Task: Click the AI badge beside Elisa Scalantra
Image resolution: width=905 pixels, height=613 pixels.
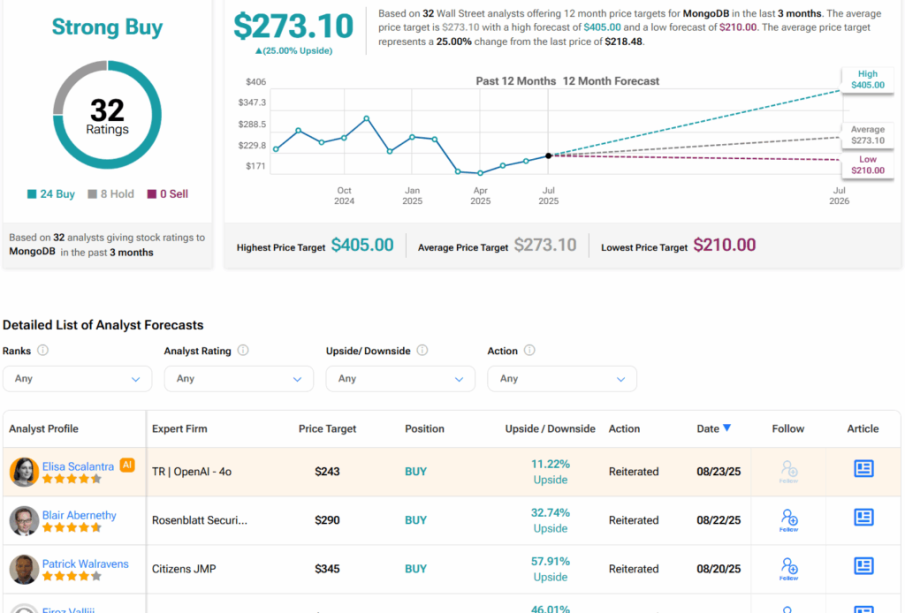Action: tap(127, 465)
